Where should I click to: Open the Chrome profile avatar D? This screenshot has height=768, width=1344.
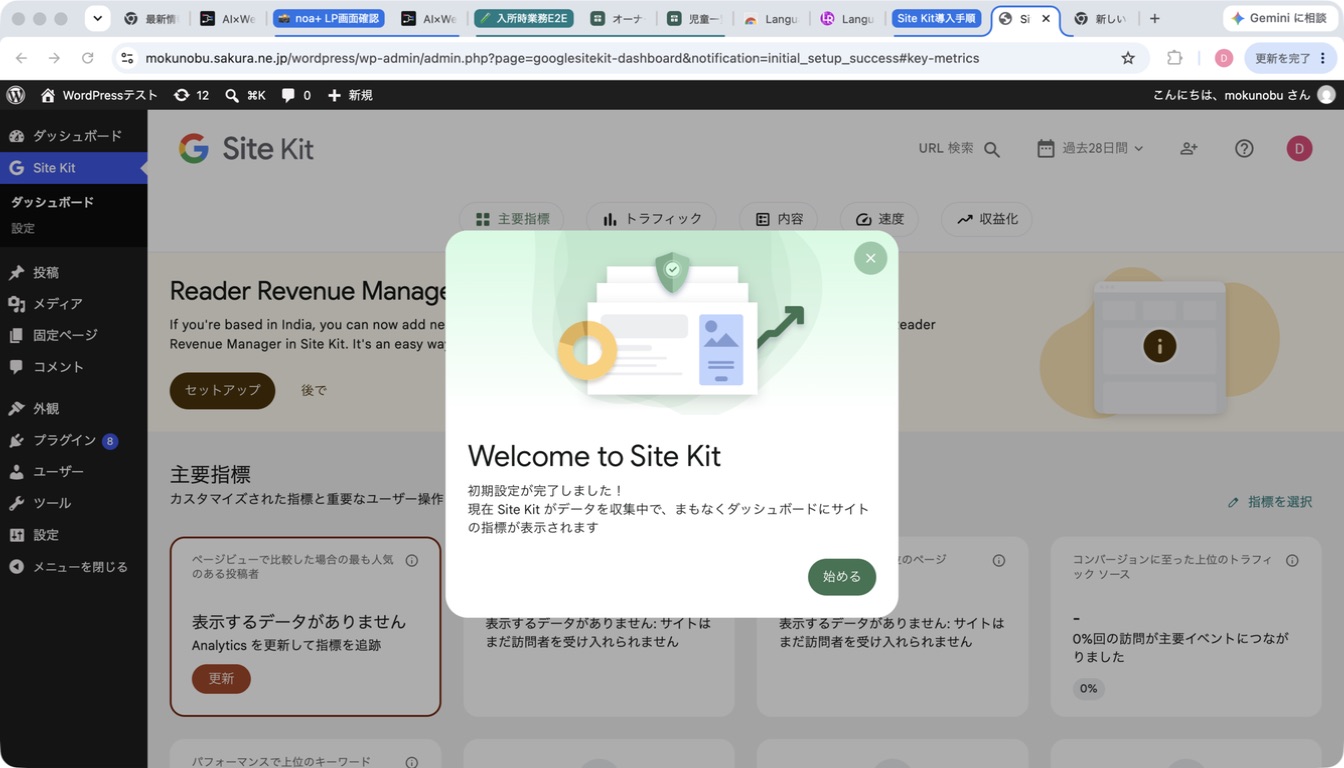tap(1224, 58)
